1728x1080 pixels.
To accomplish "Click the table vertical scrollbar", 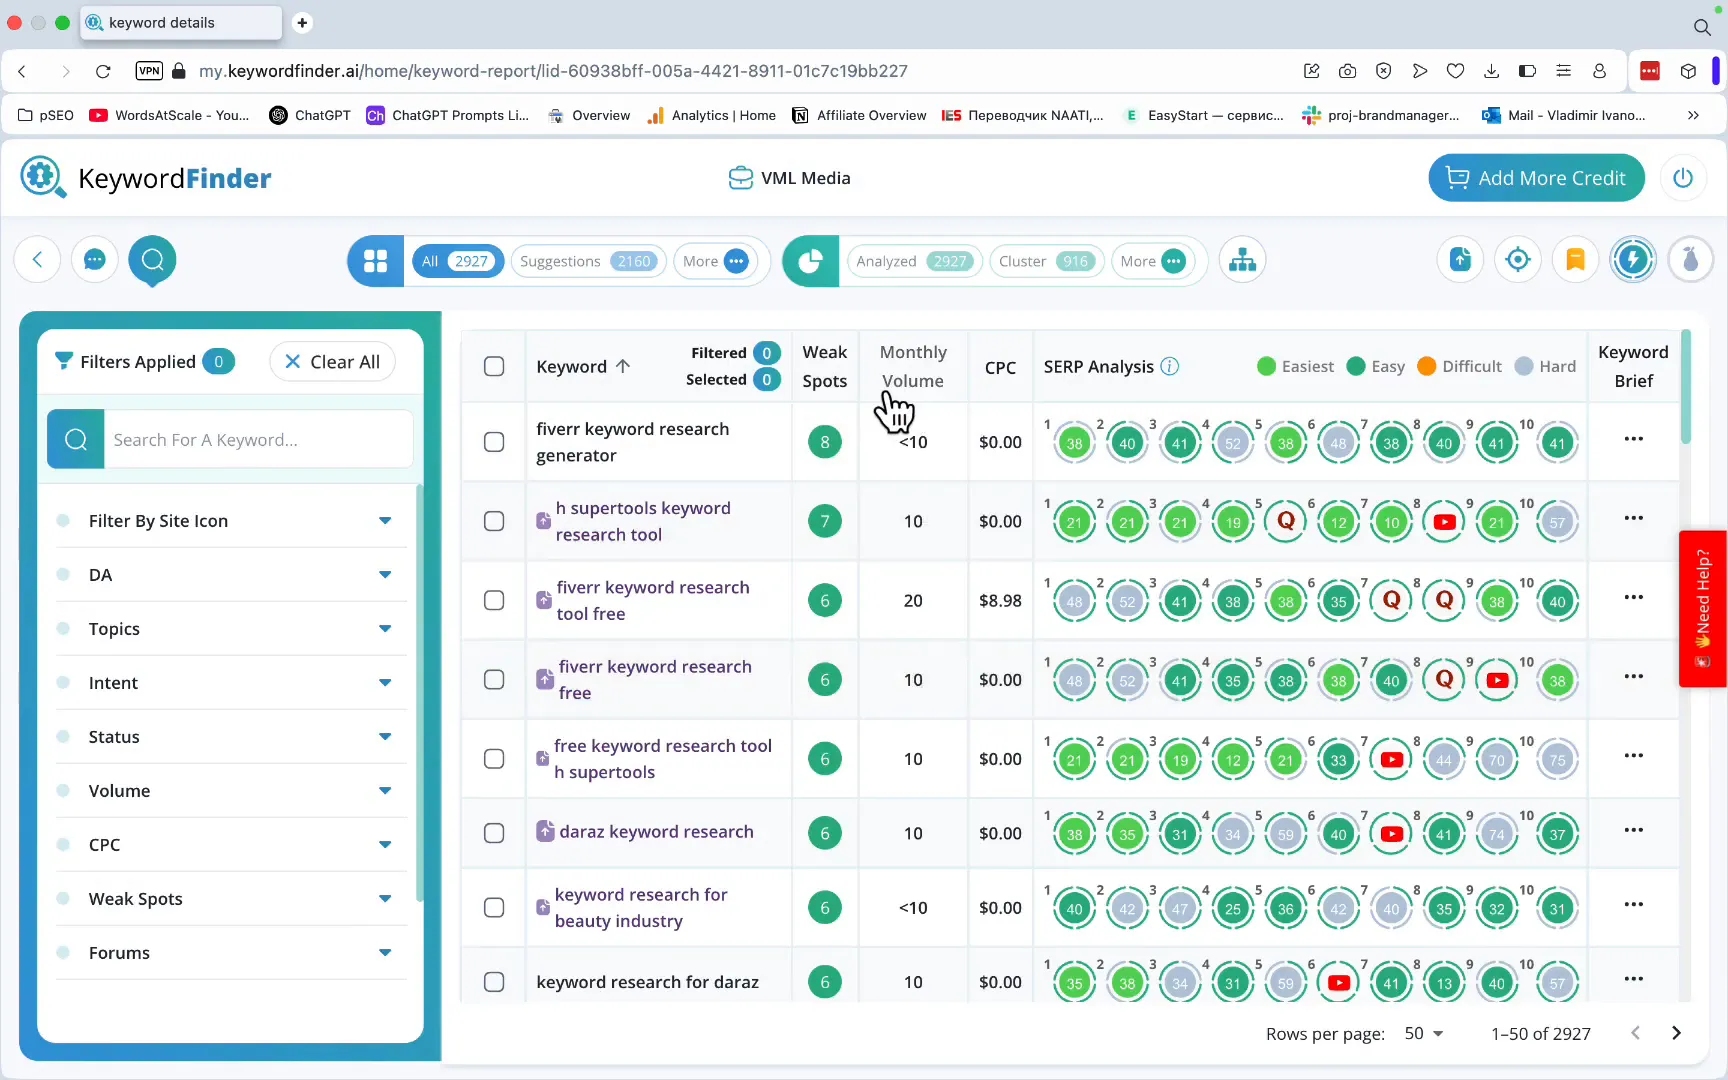I will tap(1686, 386).
